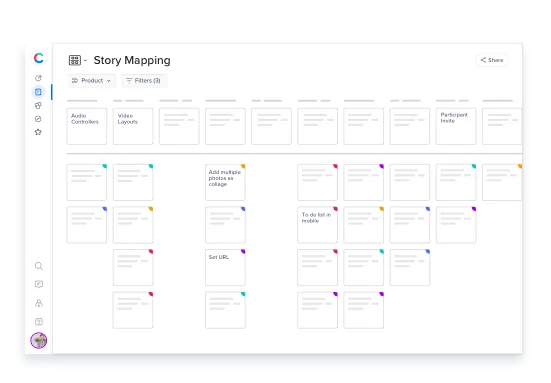Click the star favorites sidebar icon

38,132
